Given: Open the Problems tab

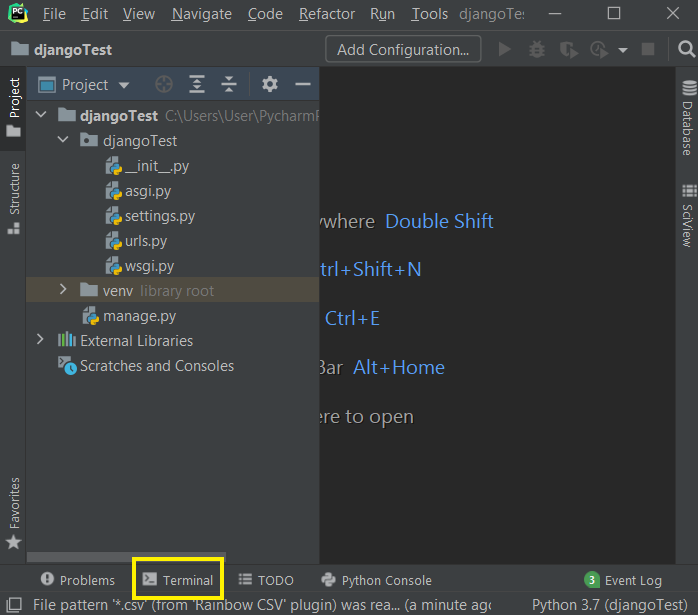Looking at the screenshot, I should tap(78, 580).
